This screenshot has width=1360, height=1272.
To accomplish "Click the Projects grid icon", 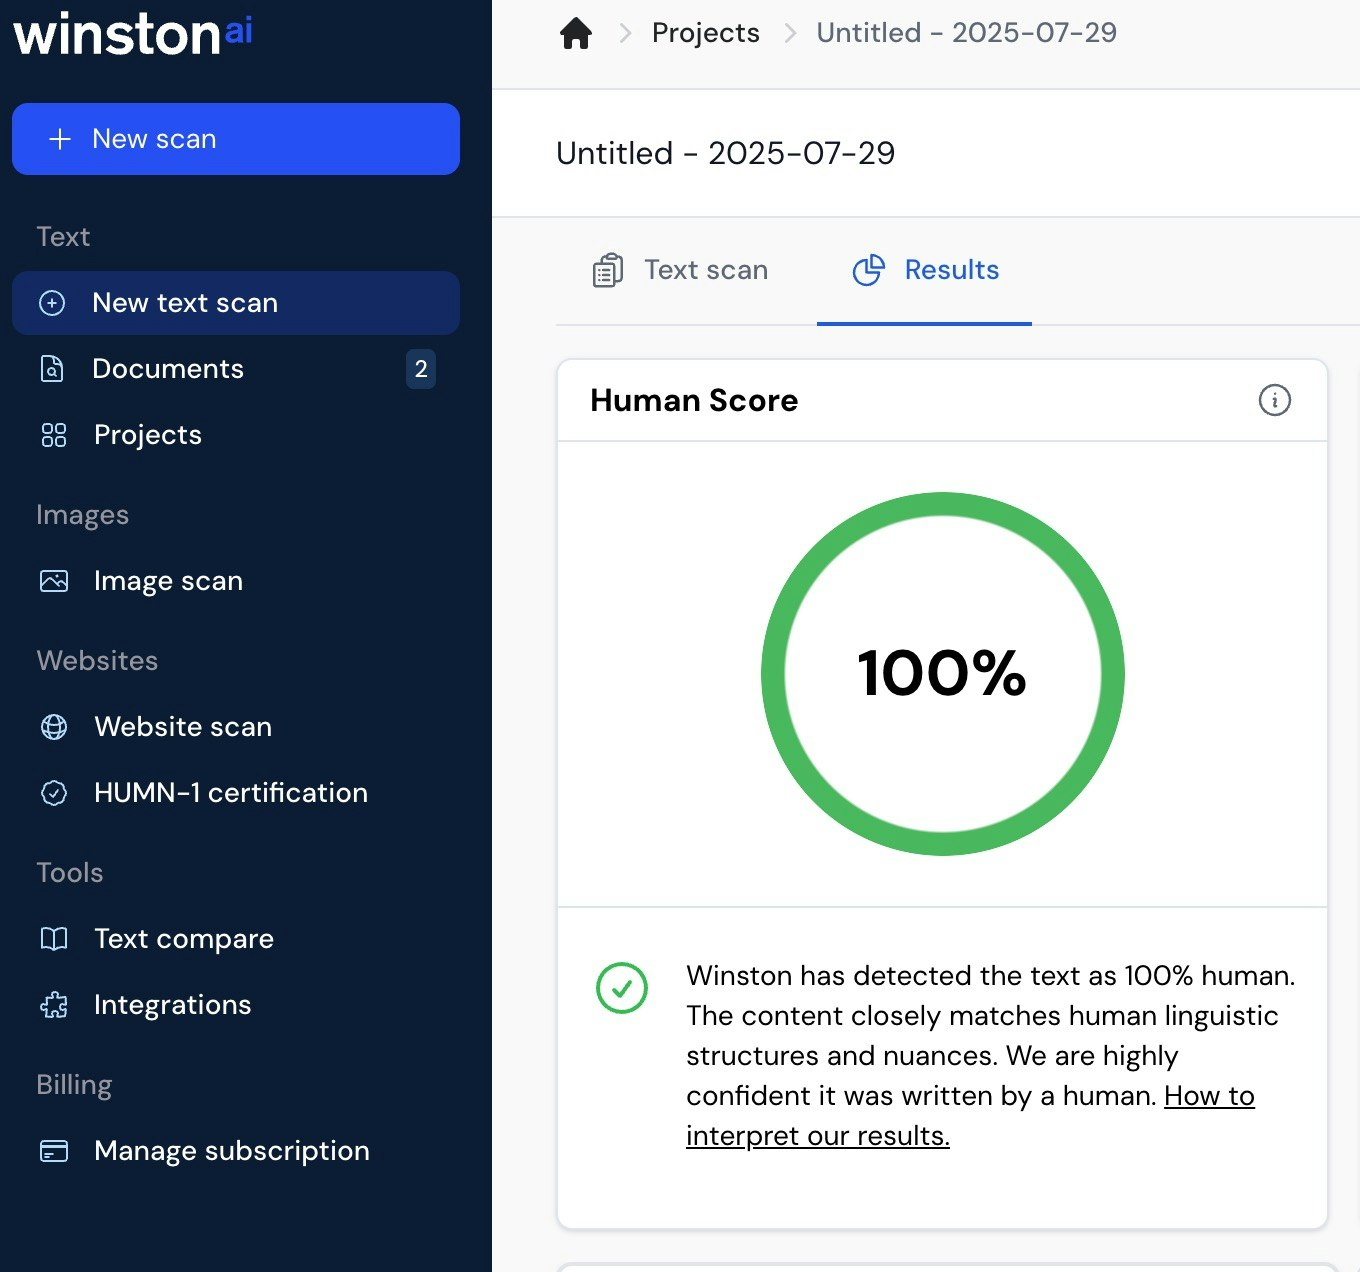I will coord(53,435).
